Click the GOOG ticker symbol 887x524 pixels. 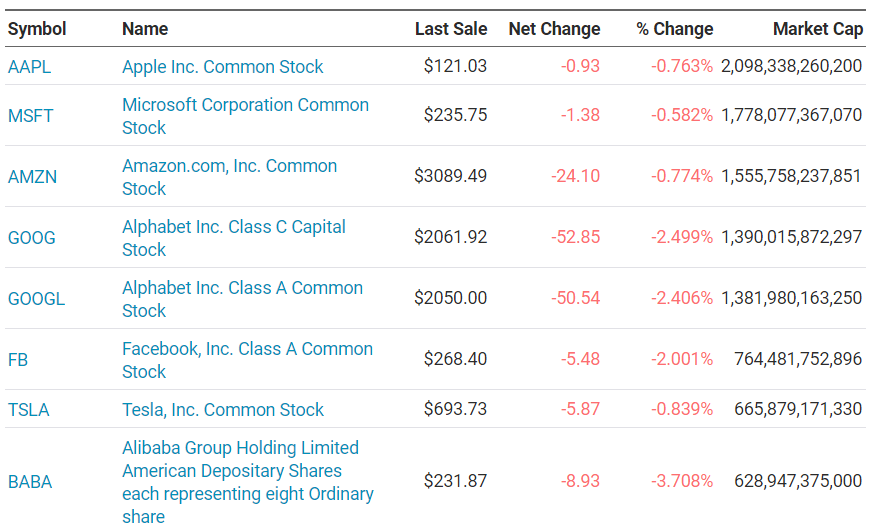click(32, 238)
